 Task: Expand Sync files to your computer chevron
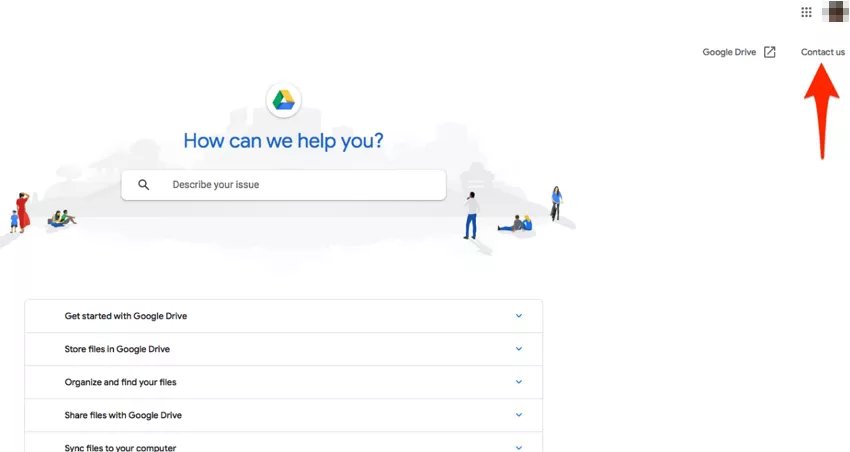click(519, 447)
